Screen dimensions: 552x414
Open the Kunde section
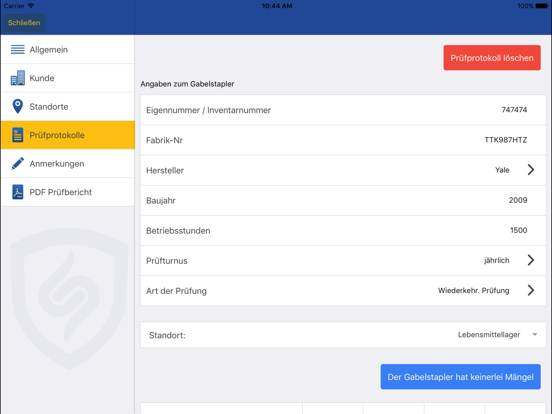68,78
